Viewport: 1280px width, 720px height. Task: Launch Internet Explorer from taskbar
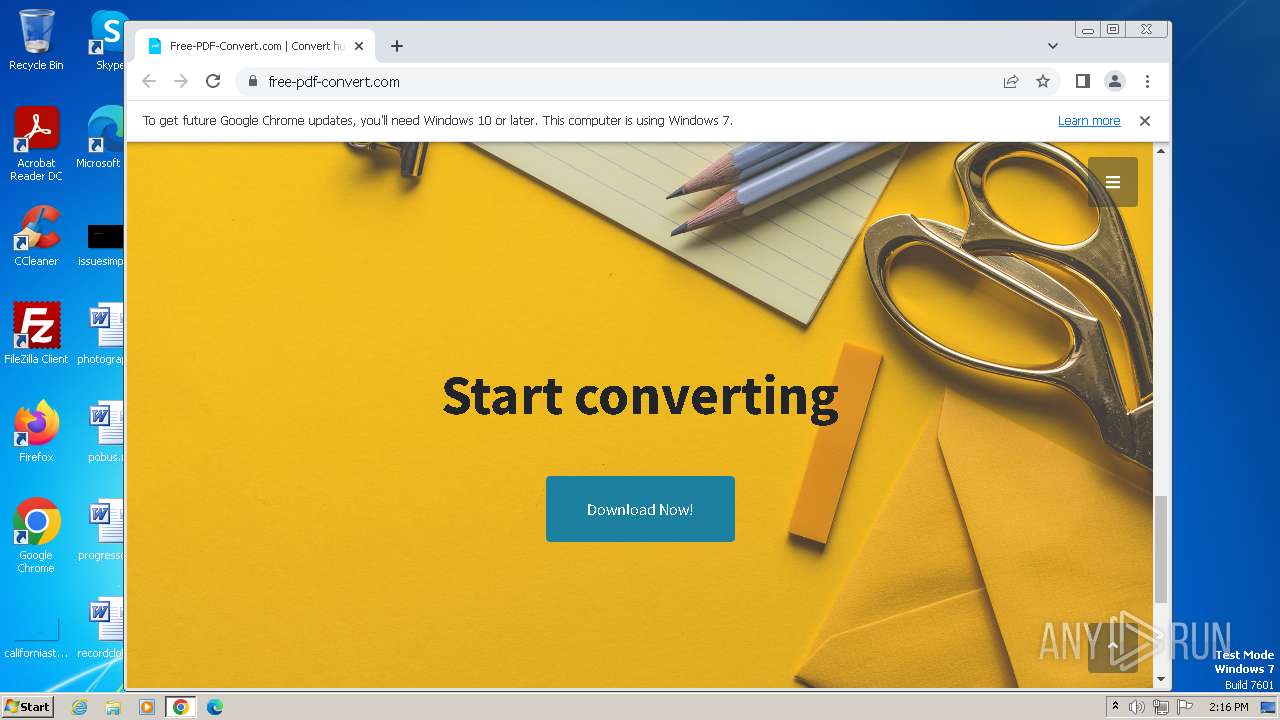click(x=80, y=707)
